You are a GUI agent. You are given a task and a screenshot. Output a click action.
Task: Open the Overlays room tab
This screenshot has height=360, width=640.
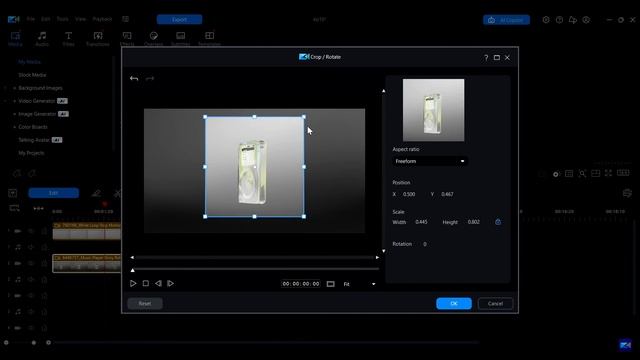[x=153, y=39]
